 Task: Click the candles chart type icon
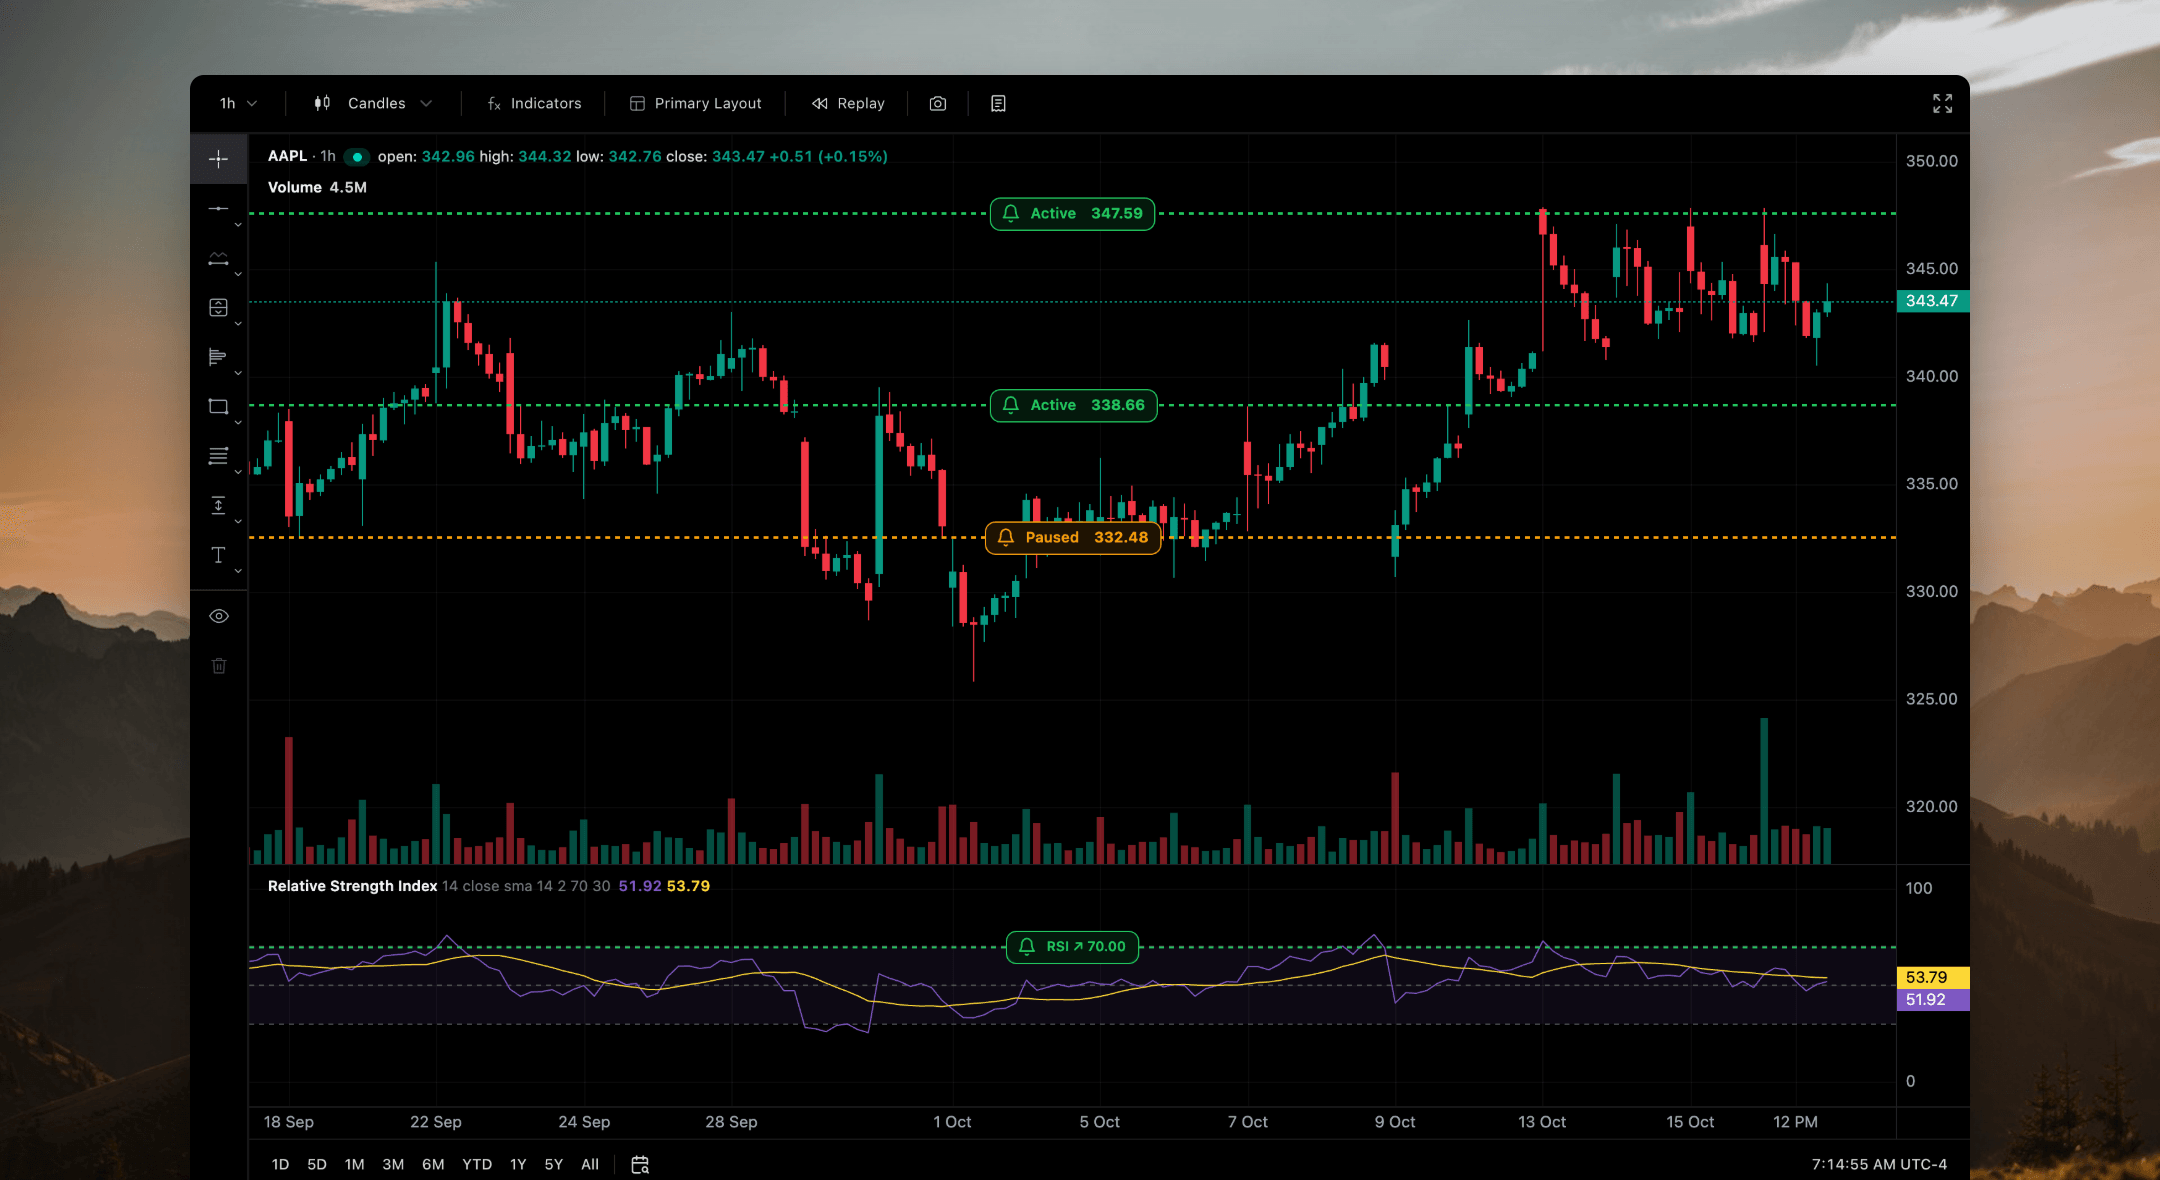(322, 103)
